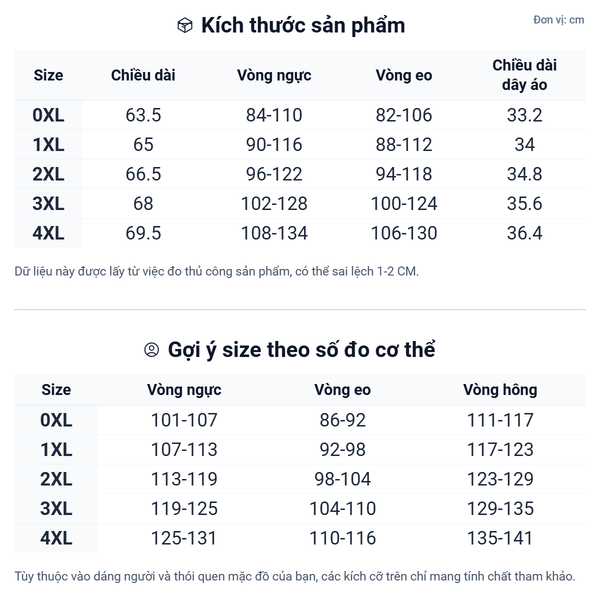Click the Kích thước sản phẩm heading
Screen dimensions: 600x600
tap(303, 26)
